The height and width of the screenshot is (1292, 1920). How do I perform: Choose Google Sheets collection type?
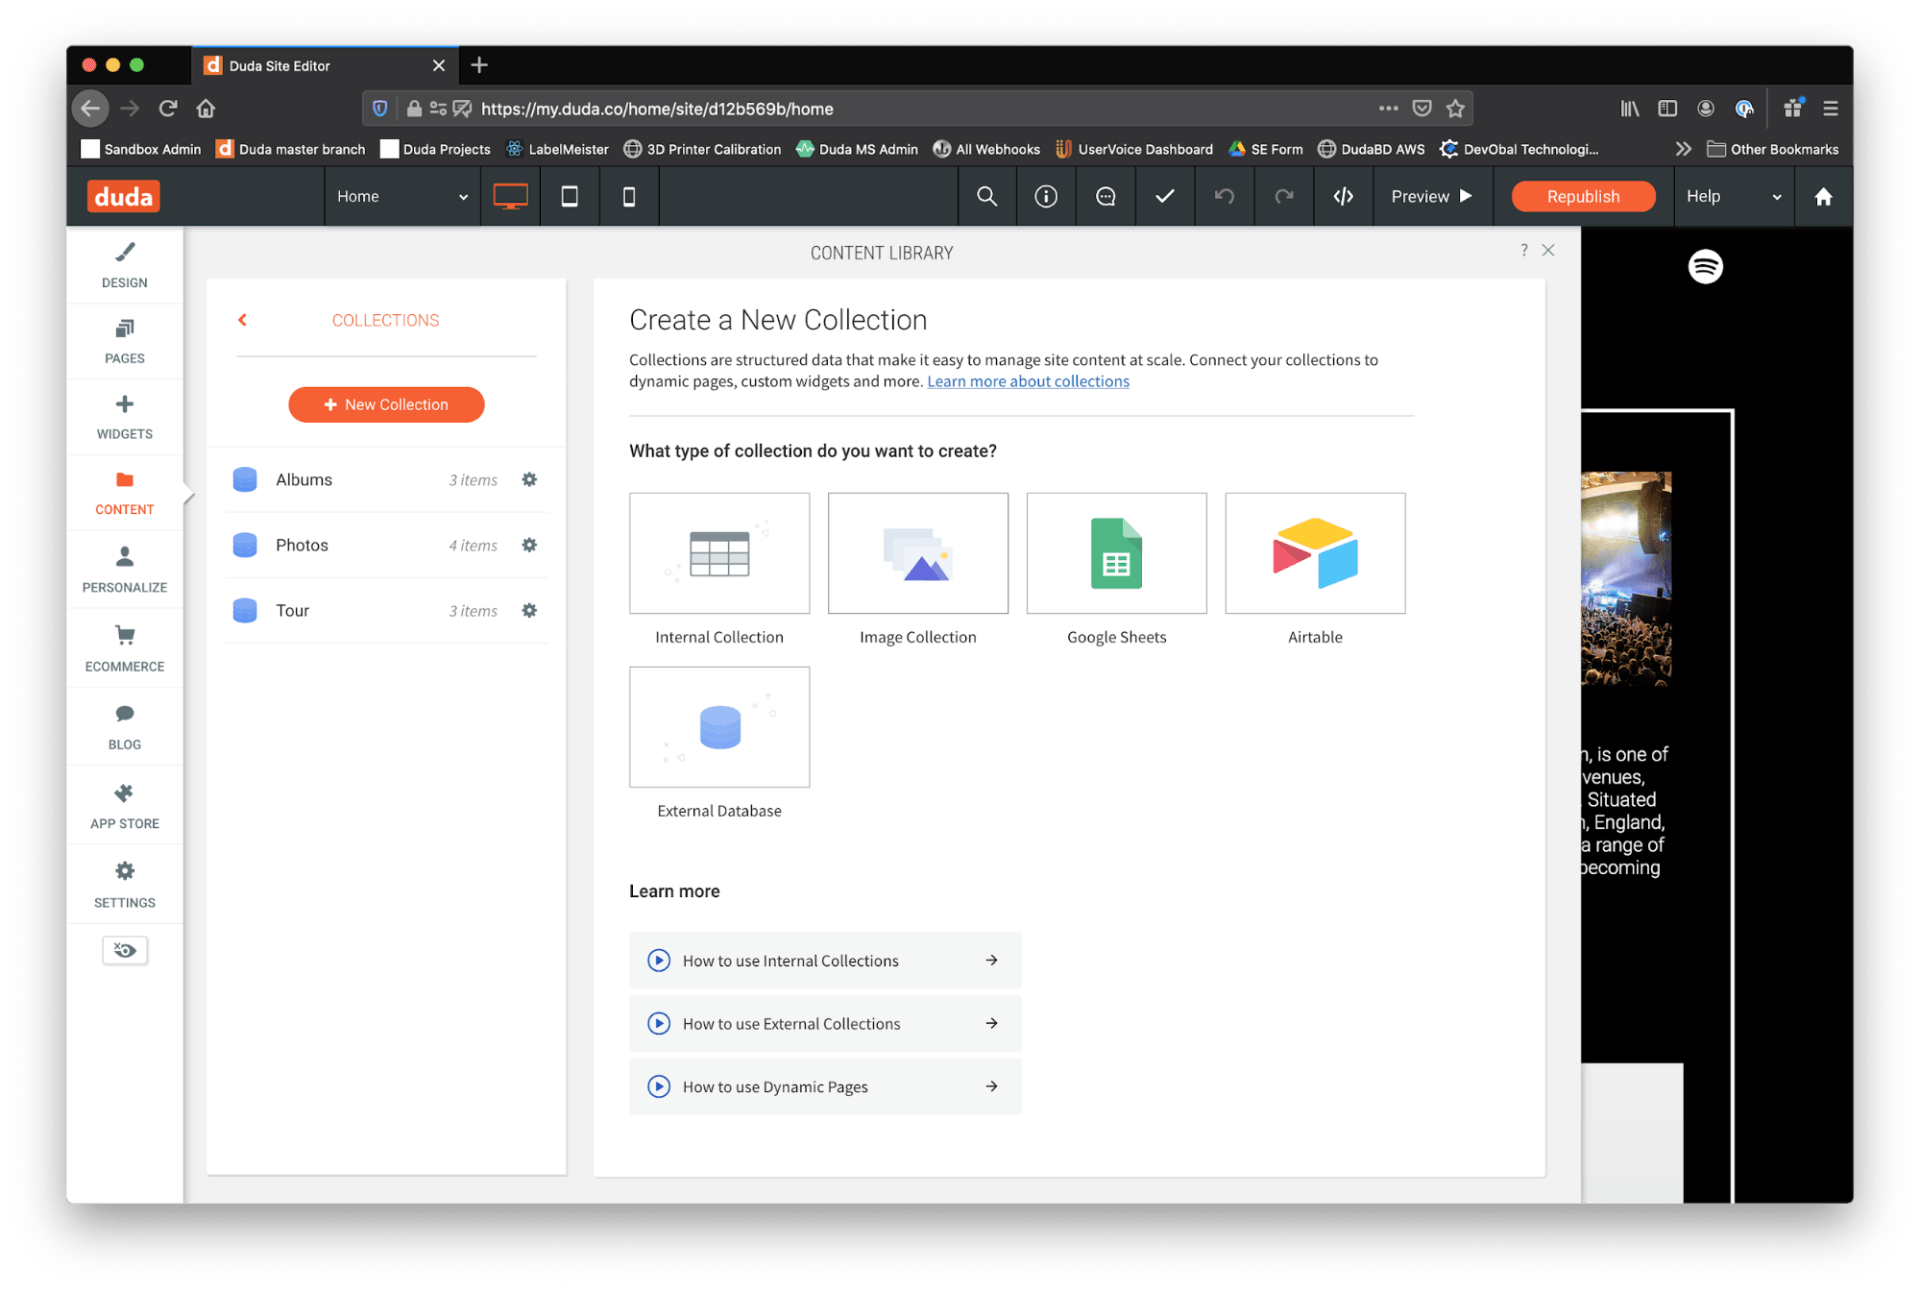(x=1116, y=553)
